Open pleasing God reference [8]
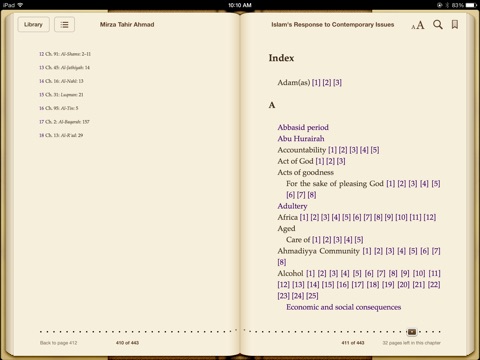The width and height of the screenshot is (480, 360). 312,195
